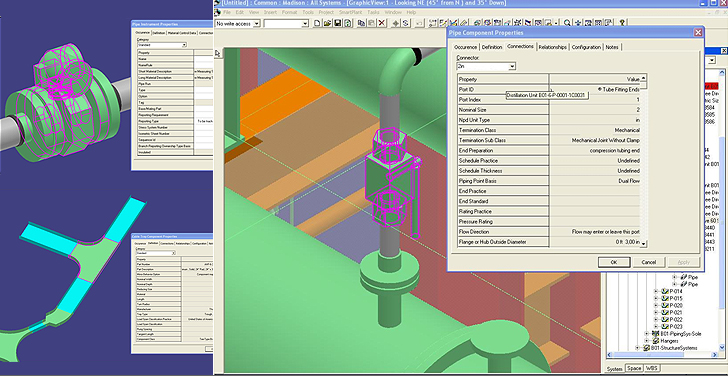Open the Category dropdown in Pipe Instrument Properties
The width and height of the screenshot is (728, 376).
tap(184, 45)
